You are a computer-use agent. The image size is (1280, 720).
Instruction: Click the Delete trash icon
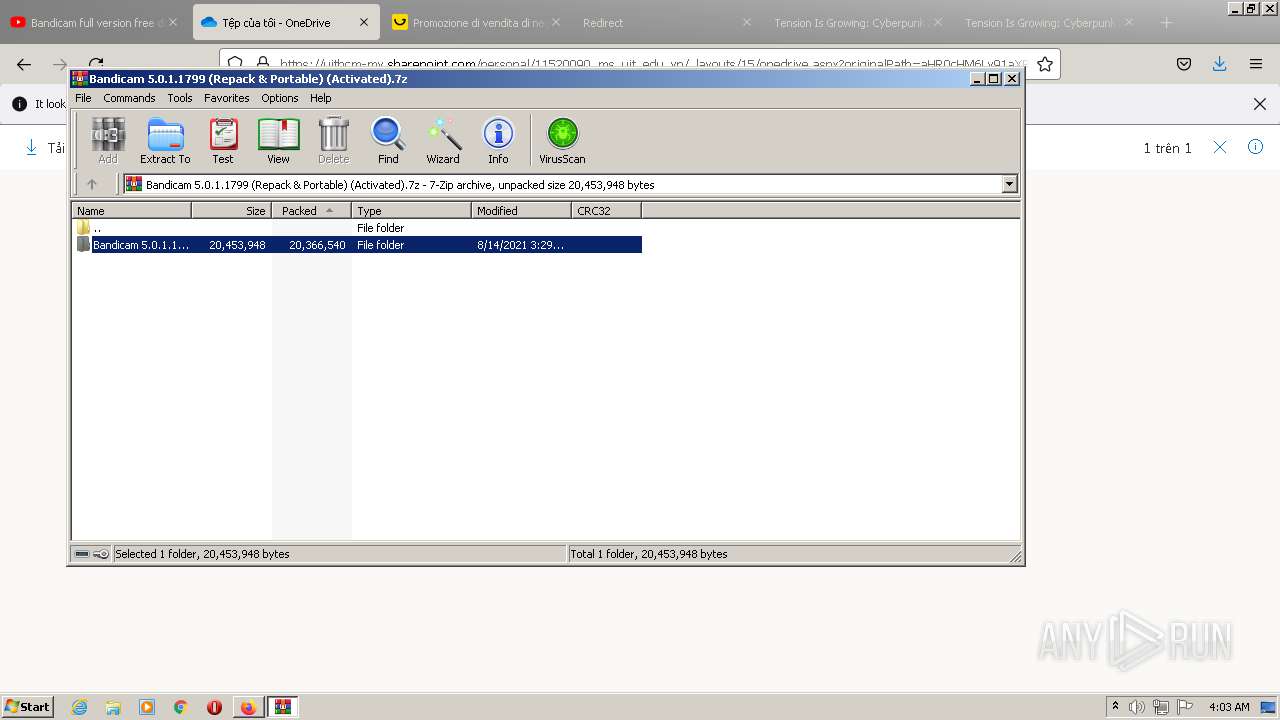pos(333,140)
